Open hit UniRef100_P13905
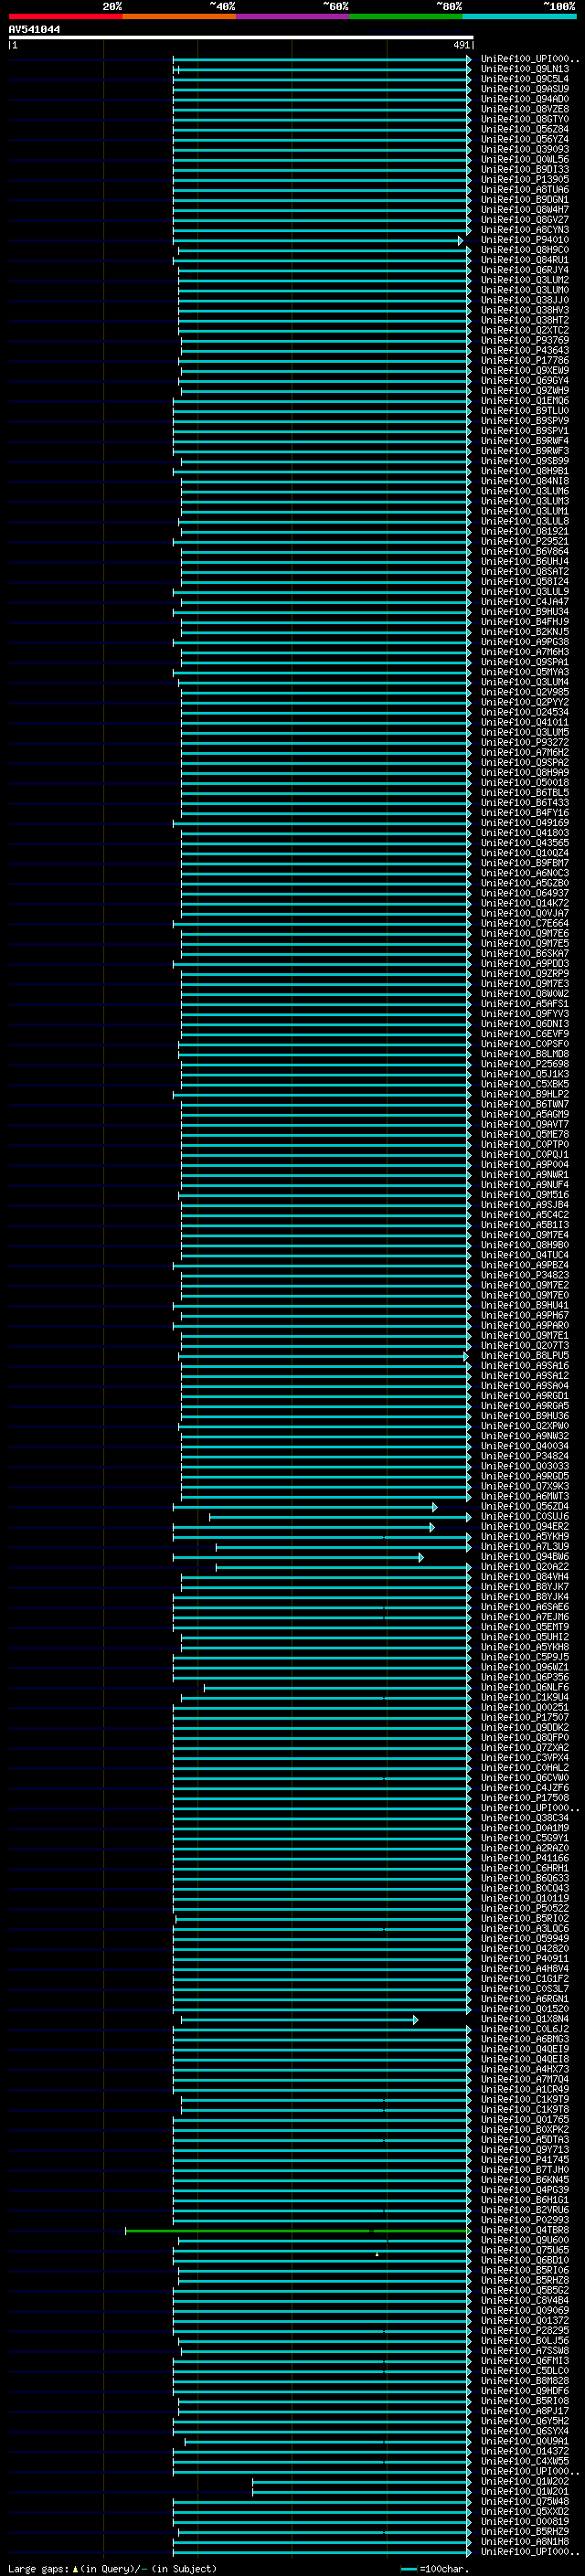This screenshot has height=2576, width=585. (524, 179)
